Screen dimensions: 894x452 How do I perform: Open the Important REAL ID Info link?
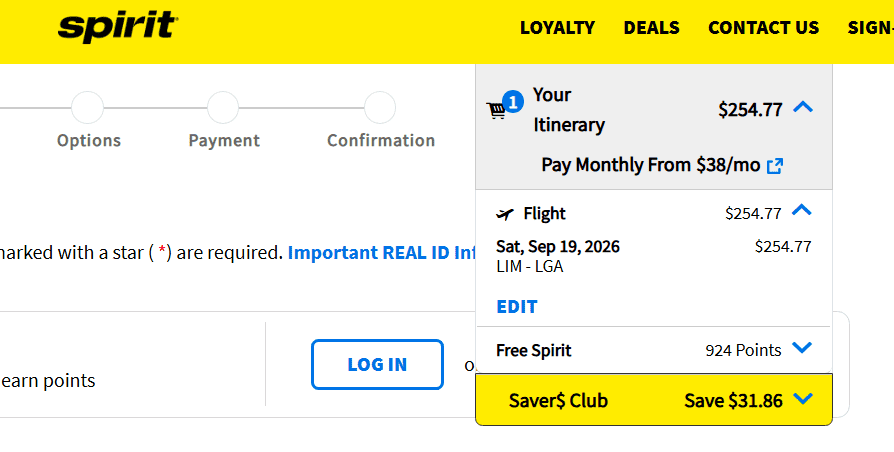(x=381, y=253)
